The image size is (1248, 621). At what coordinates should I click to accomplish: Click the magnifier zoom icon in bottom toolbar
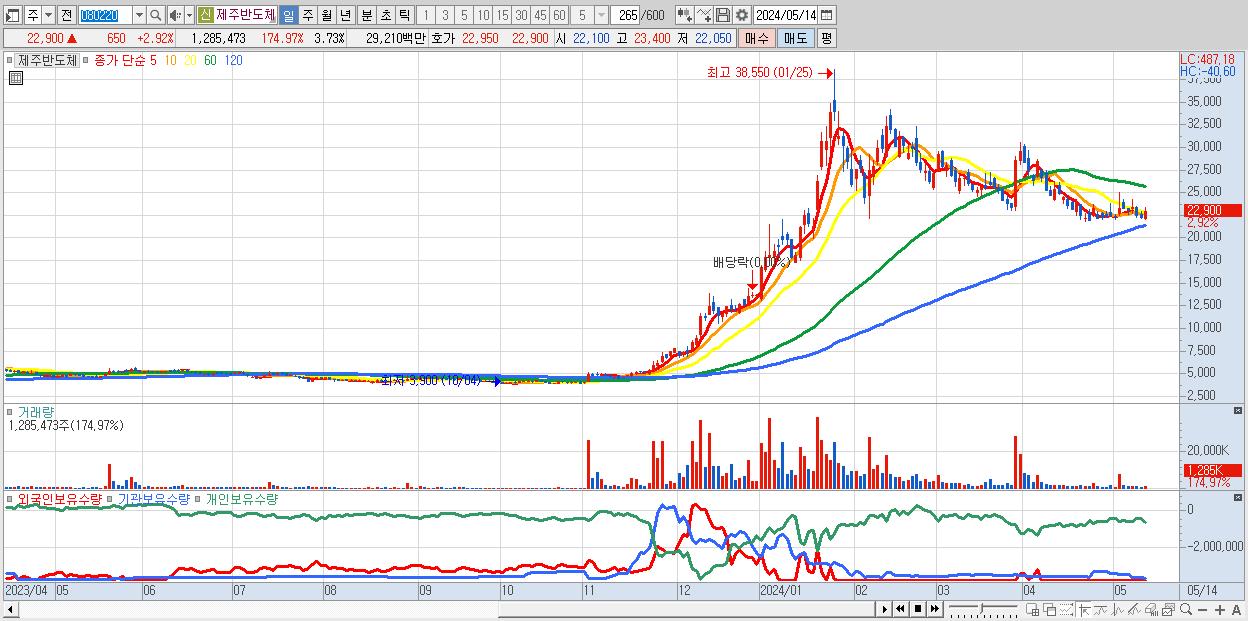click(1186, 610)
